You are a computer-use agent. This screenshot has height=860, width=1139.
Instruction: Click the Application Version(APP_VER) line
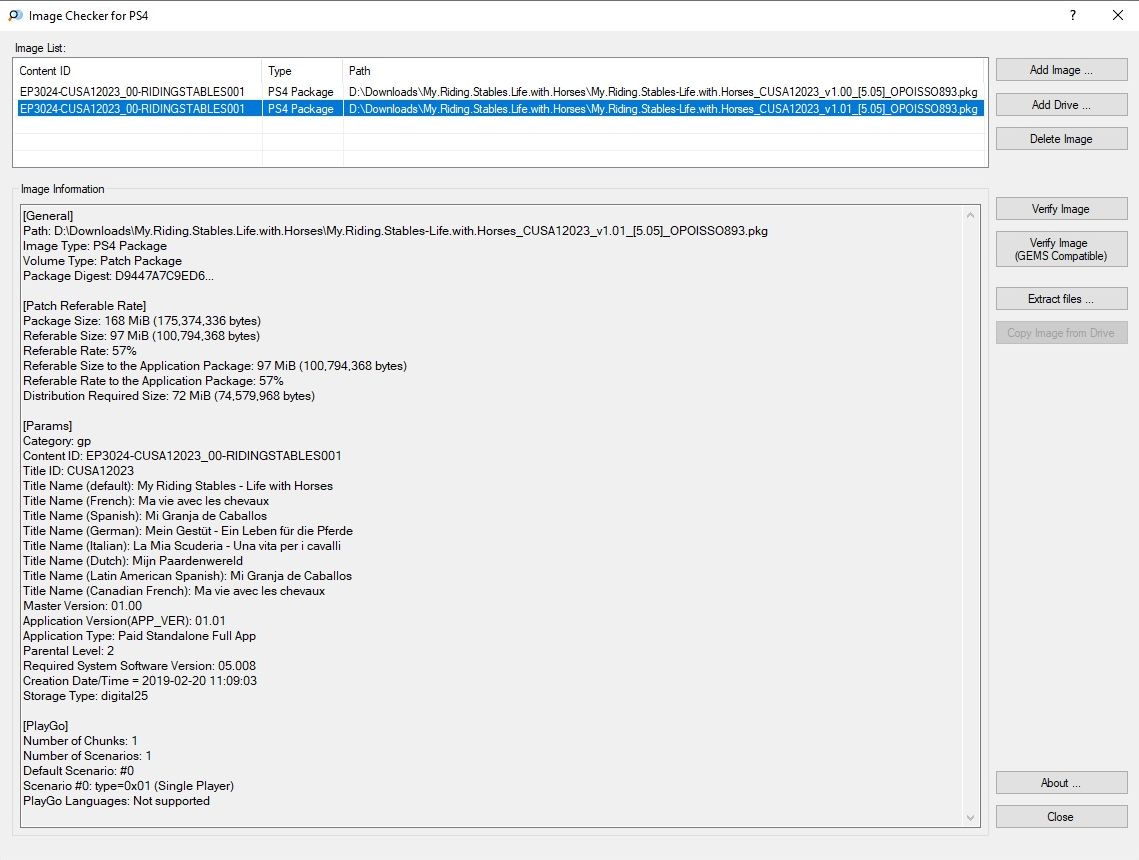(124, 621)
